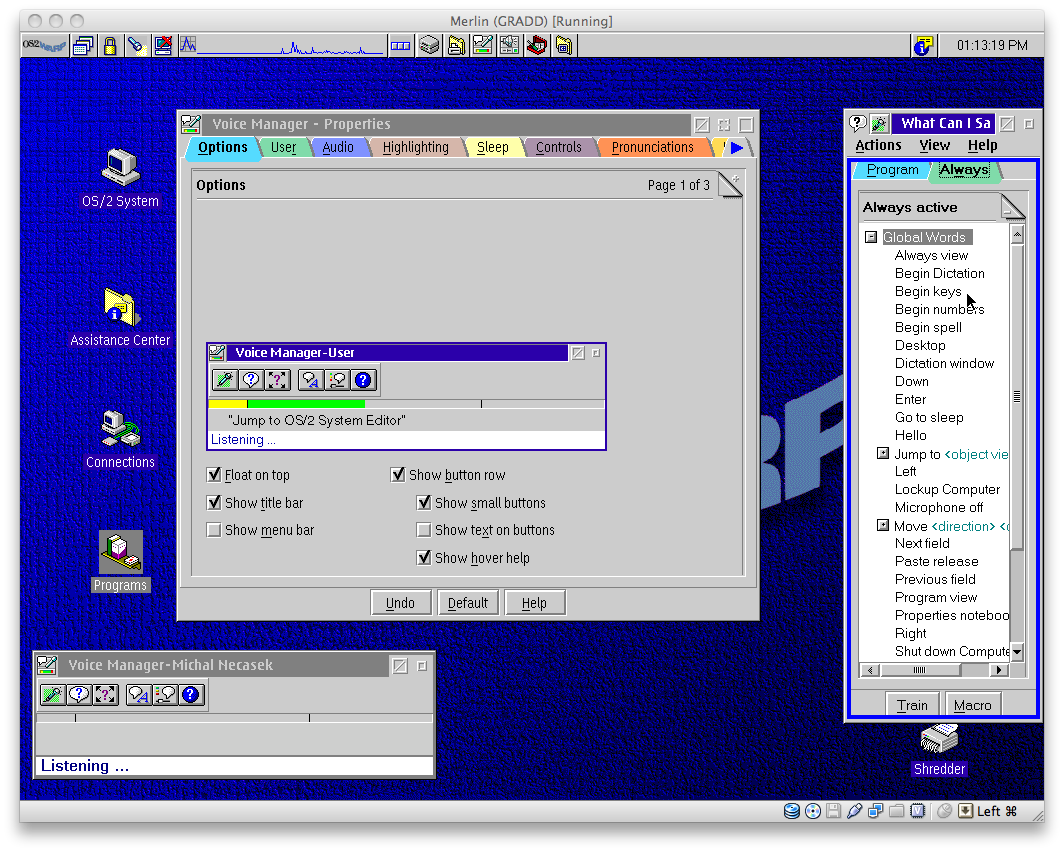
Task: Select 'Go to sleep' in the command list
Action: coord(929,417)
